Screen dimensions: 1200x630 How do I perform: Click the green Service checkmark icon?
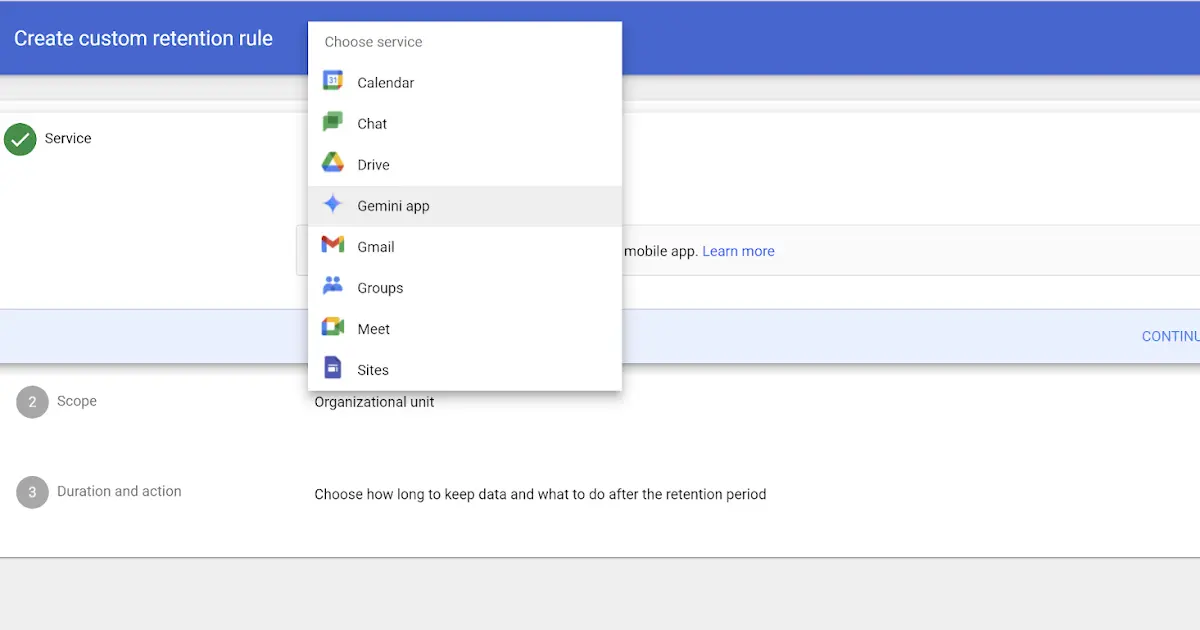20,139
